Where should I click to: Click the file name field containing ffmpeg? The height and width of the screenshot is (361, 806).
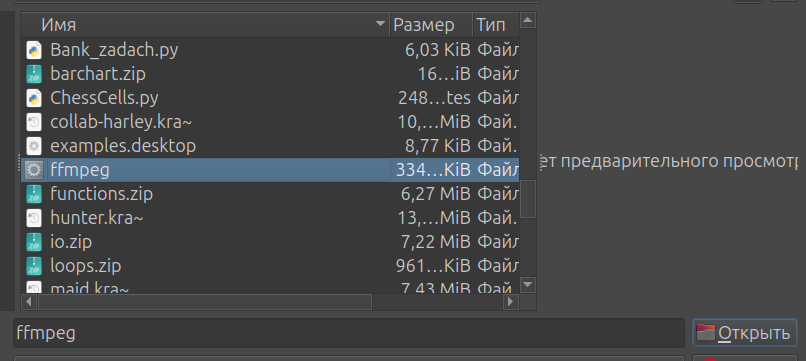pyautogui.click(x=349, y=333)
